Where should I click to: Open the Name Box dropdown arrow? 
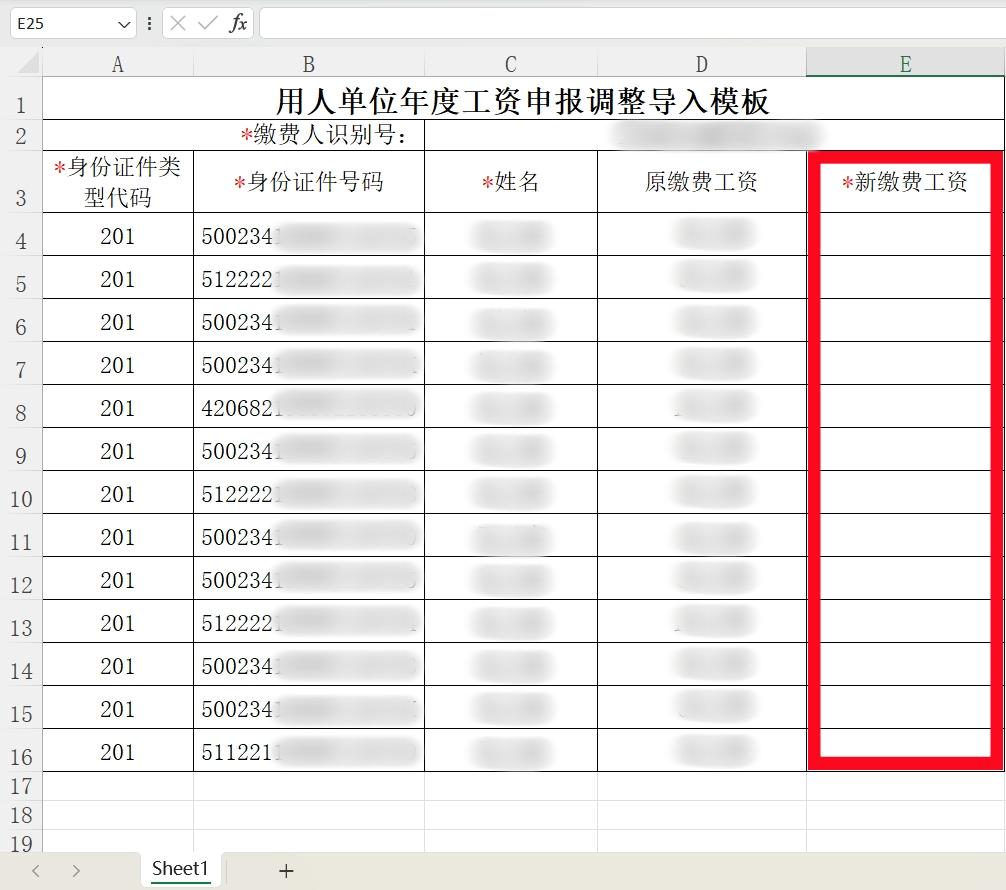point(124,23)
